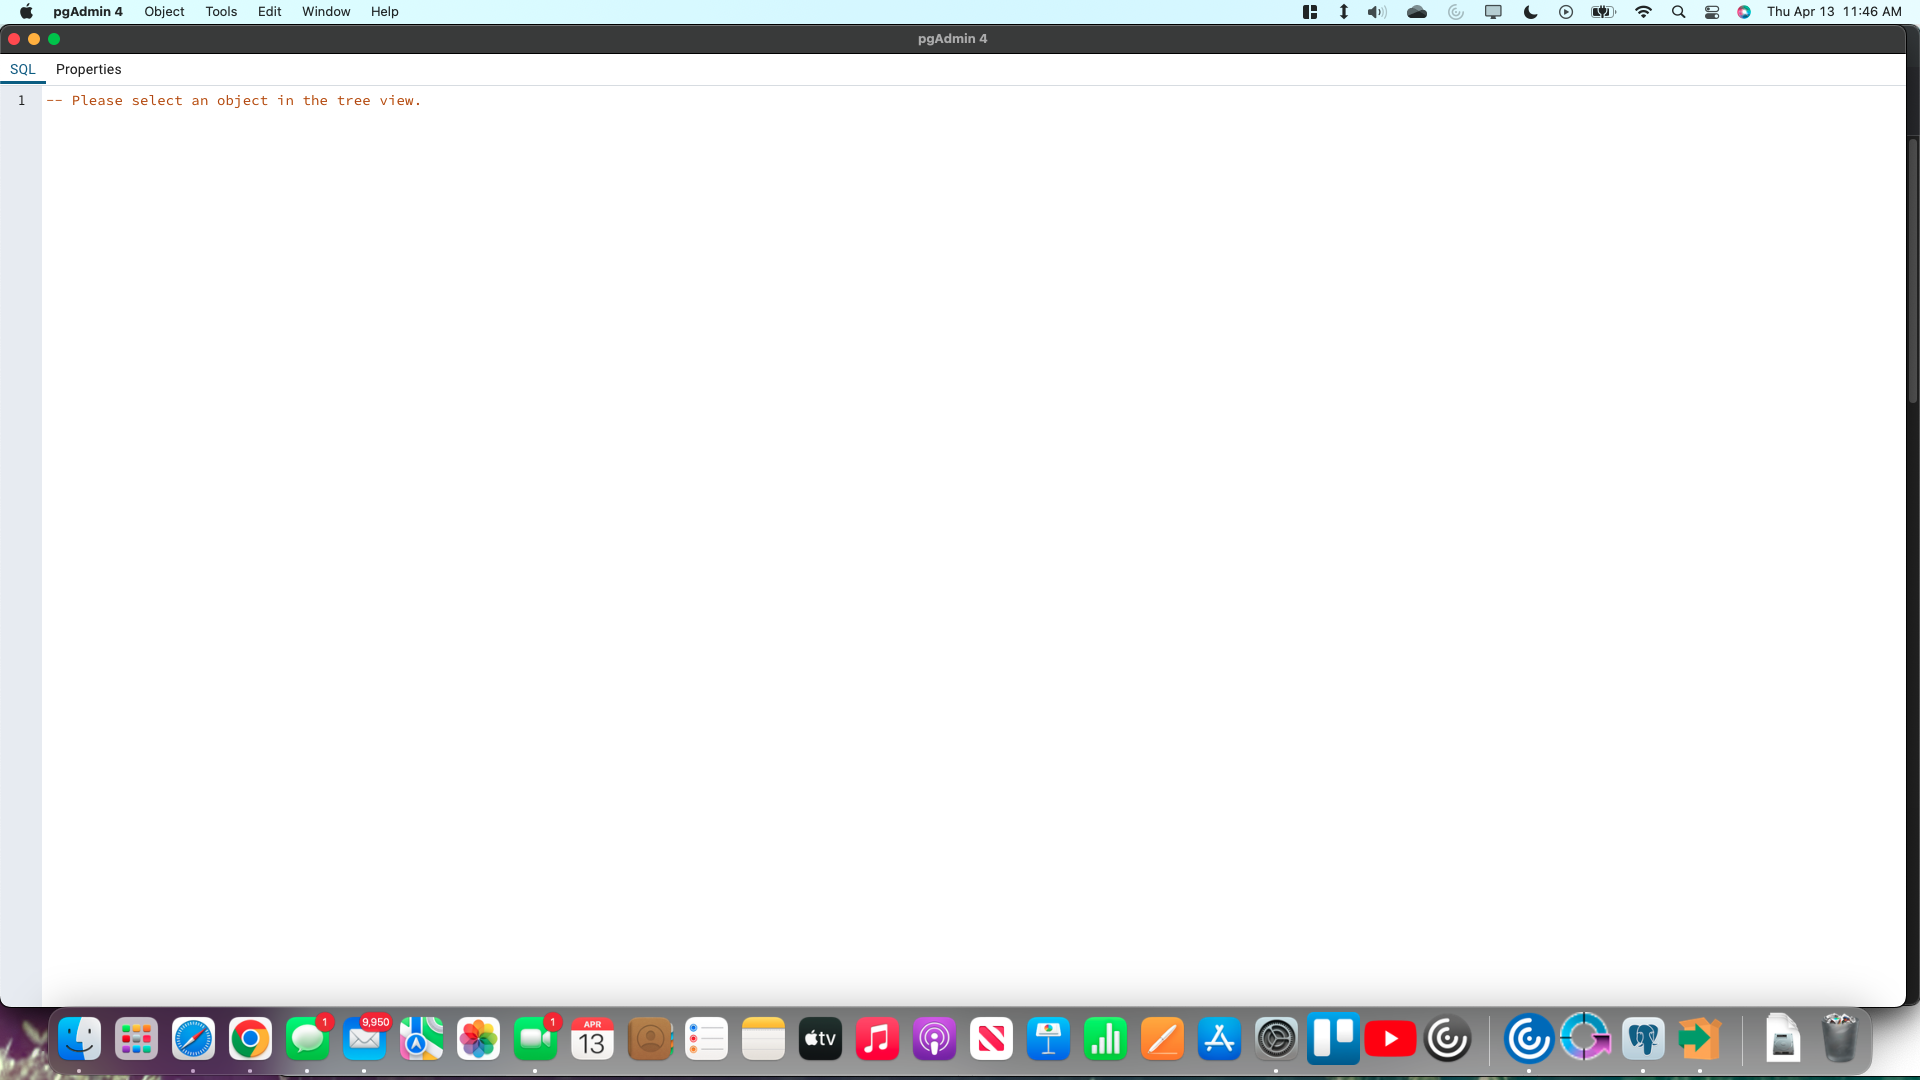Click the volume icon in menu bar
The width and height of the screenshot is (1920, 1080).
[x=1377, y=12]
